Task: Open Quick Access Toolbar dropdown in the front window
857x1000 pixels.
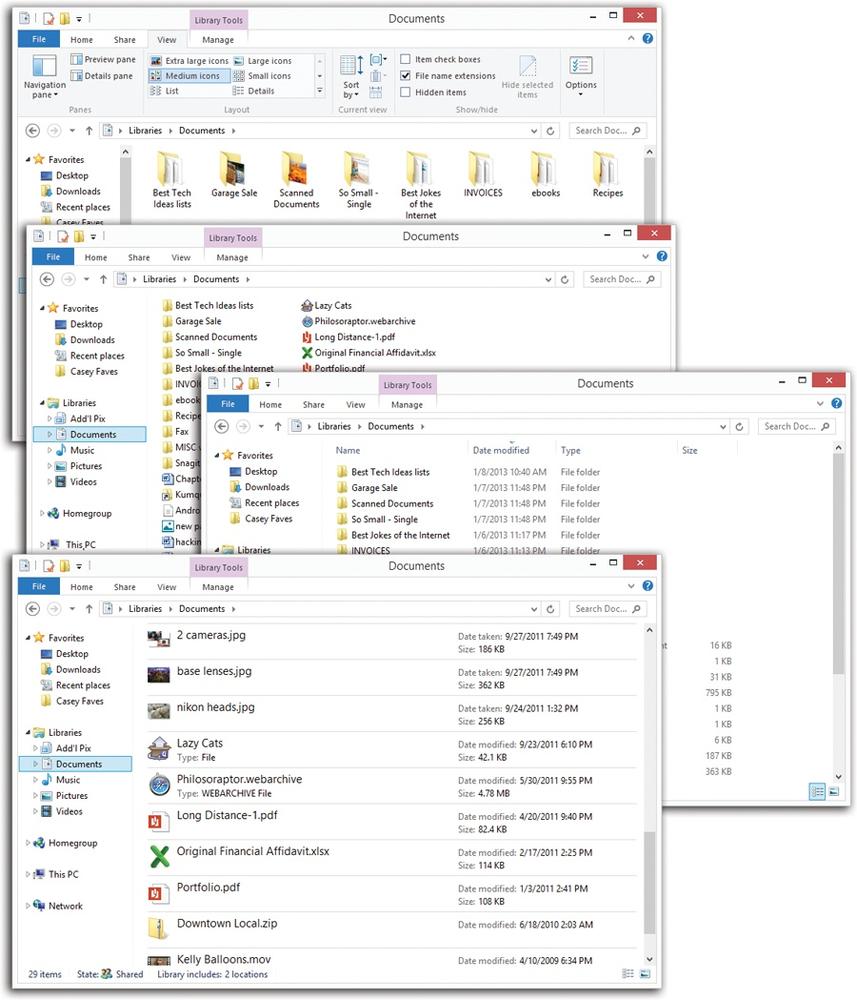Action: pyautogui.click(x=79, y=566)
